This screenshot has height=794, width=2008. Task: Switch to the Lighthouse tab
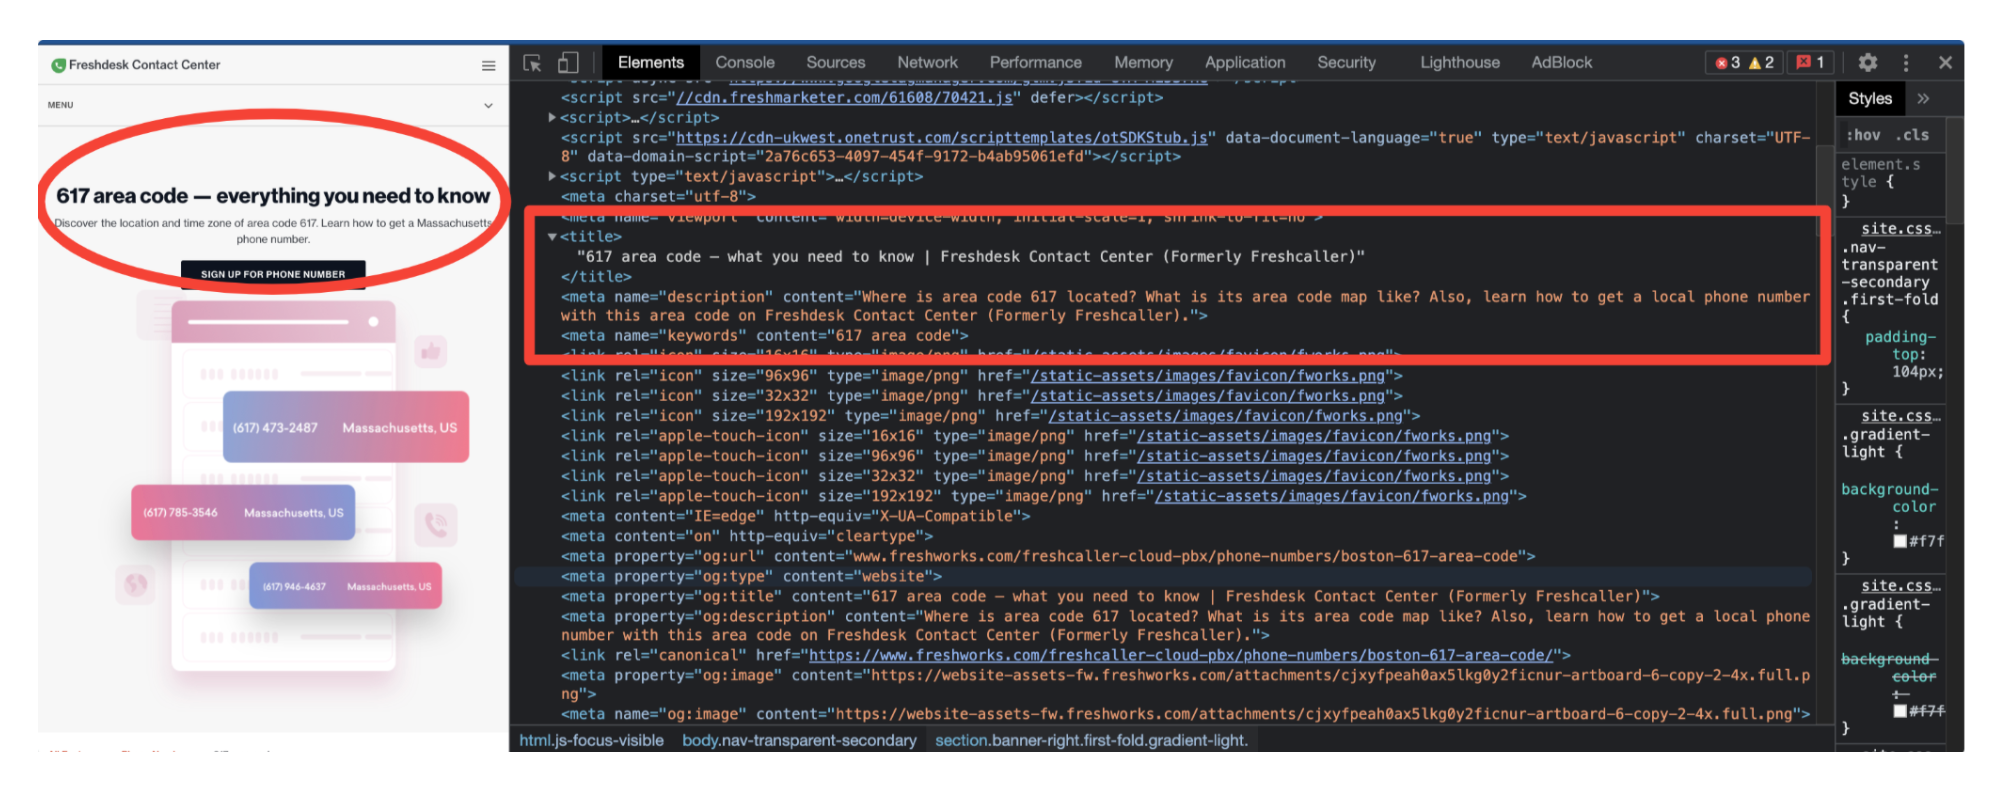tap(1460, 62)
